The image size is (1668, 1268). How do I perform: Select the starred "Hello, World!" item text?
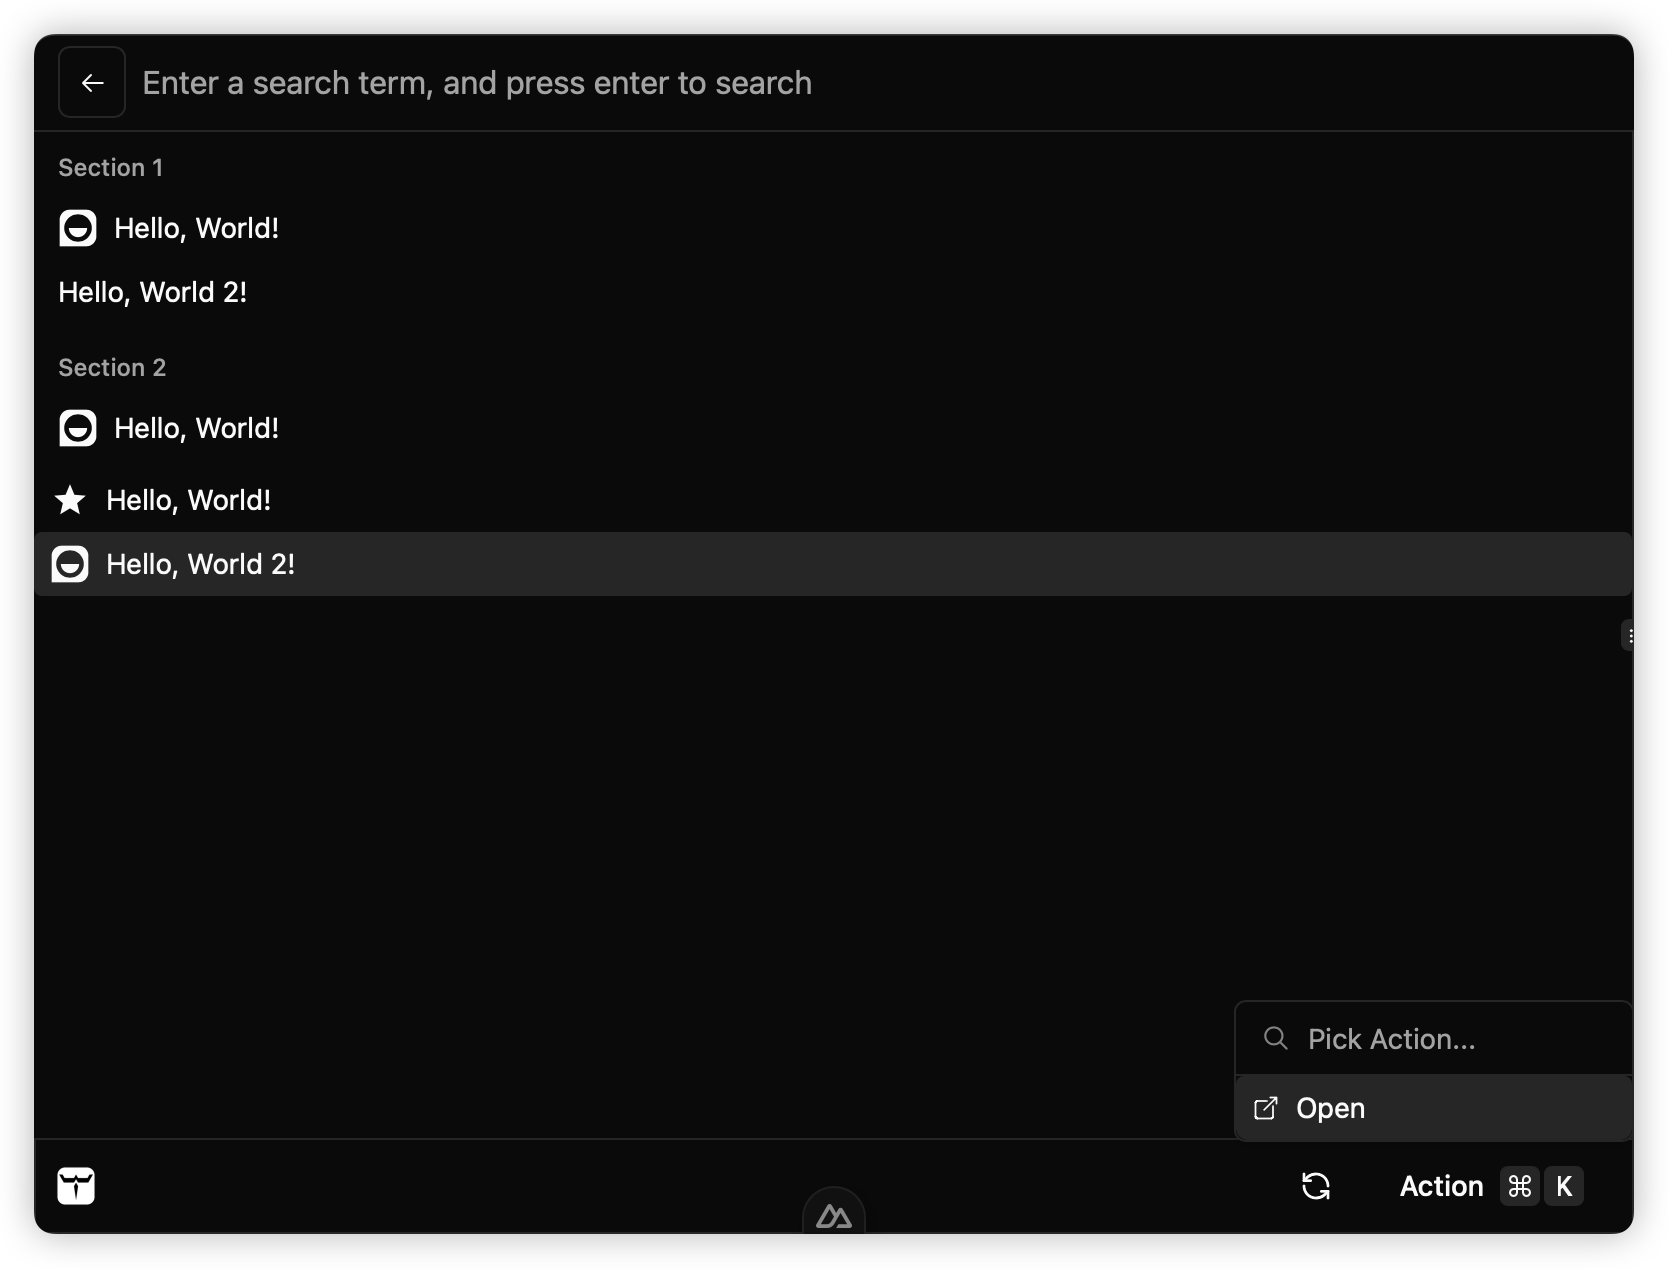pyautogui.click(x=189, y=500)
